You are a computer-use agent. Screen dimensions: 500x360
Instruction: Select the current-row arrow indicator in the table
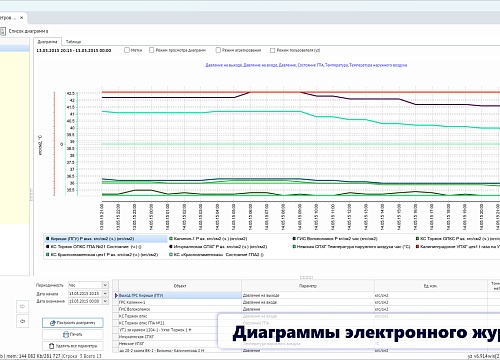coord(116,295)
